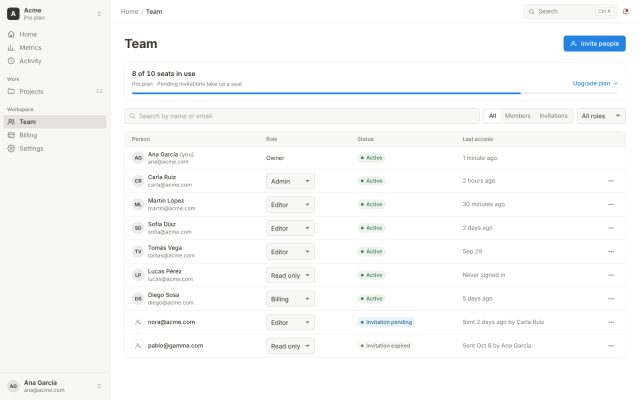Open more options for Carla Ruiz
640x400 pixels.
pos(611,181)
